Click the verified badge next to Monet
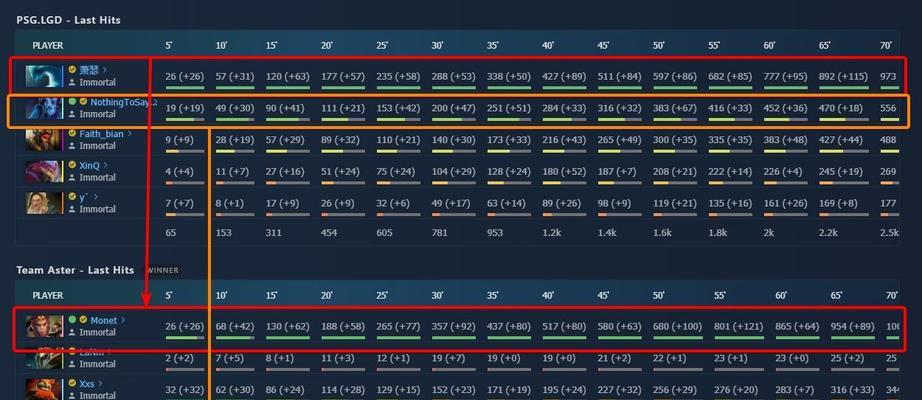922x400 pixels. coord(83,319)
